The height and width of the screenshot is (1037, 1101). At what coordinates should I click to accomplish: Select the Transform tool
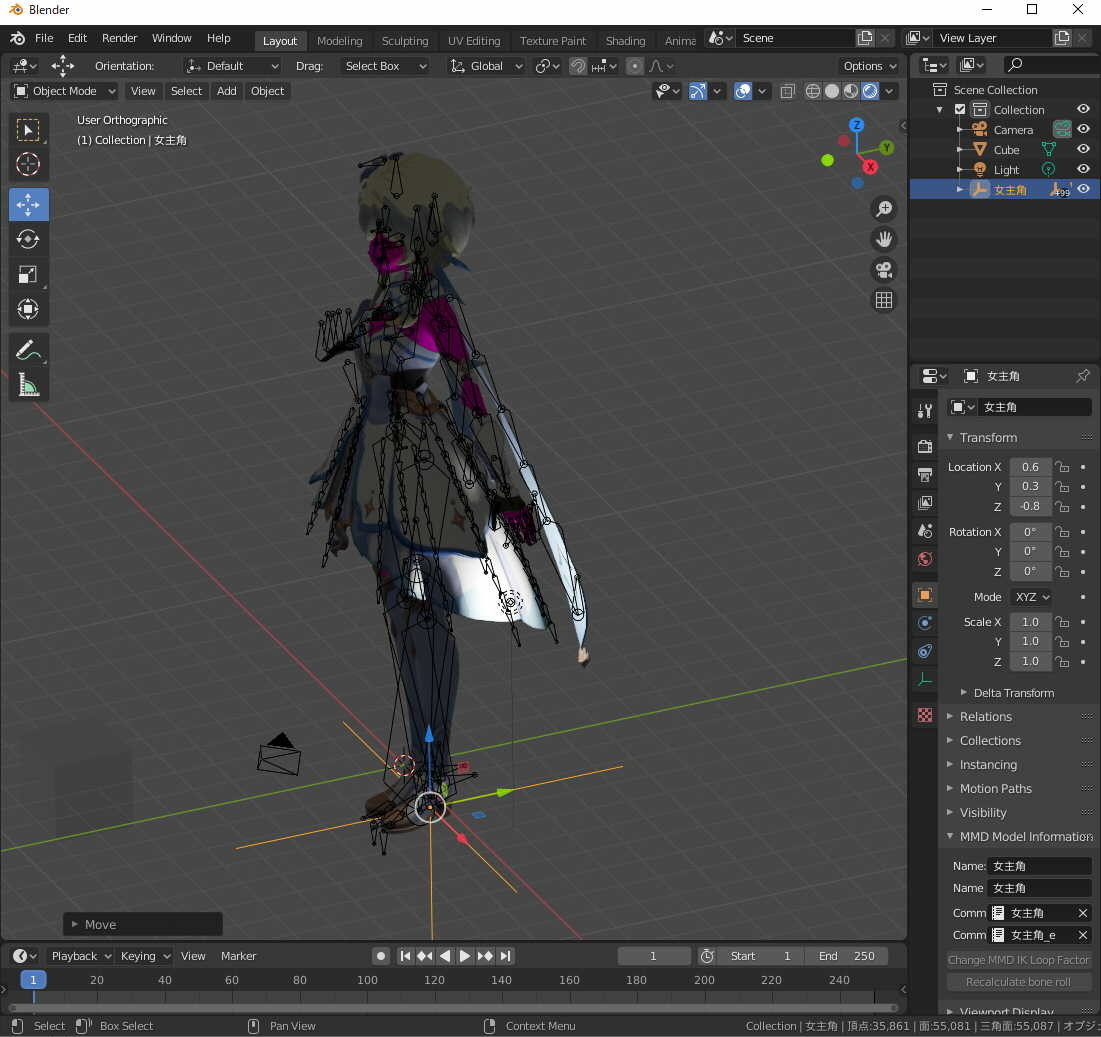coord(28,309)
